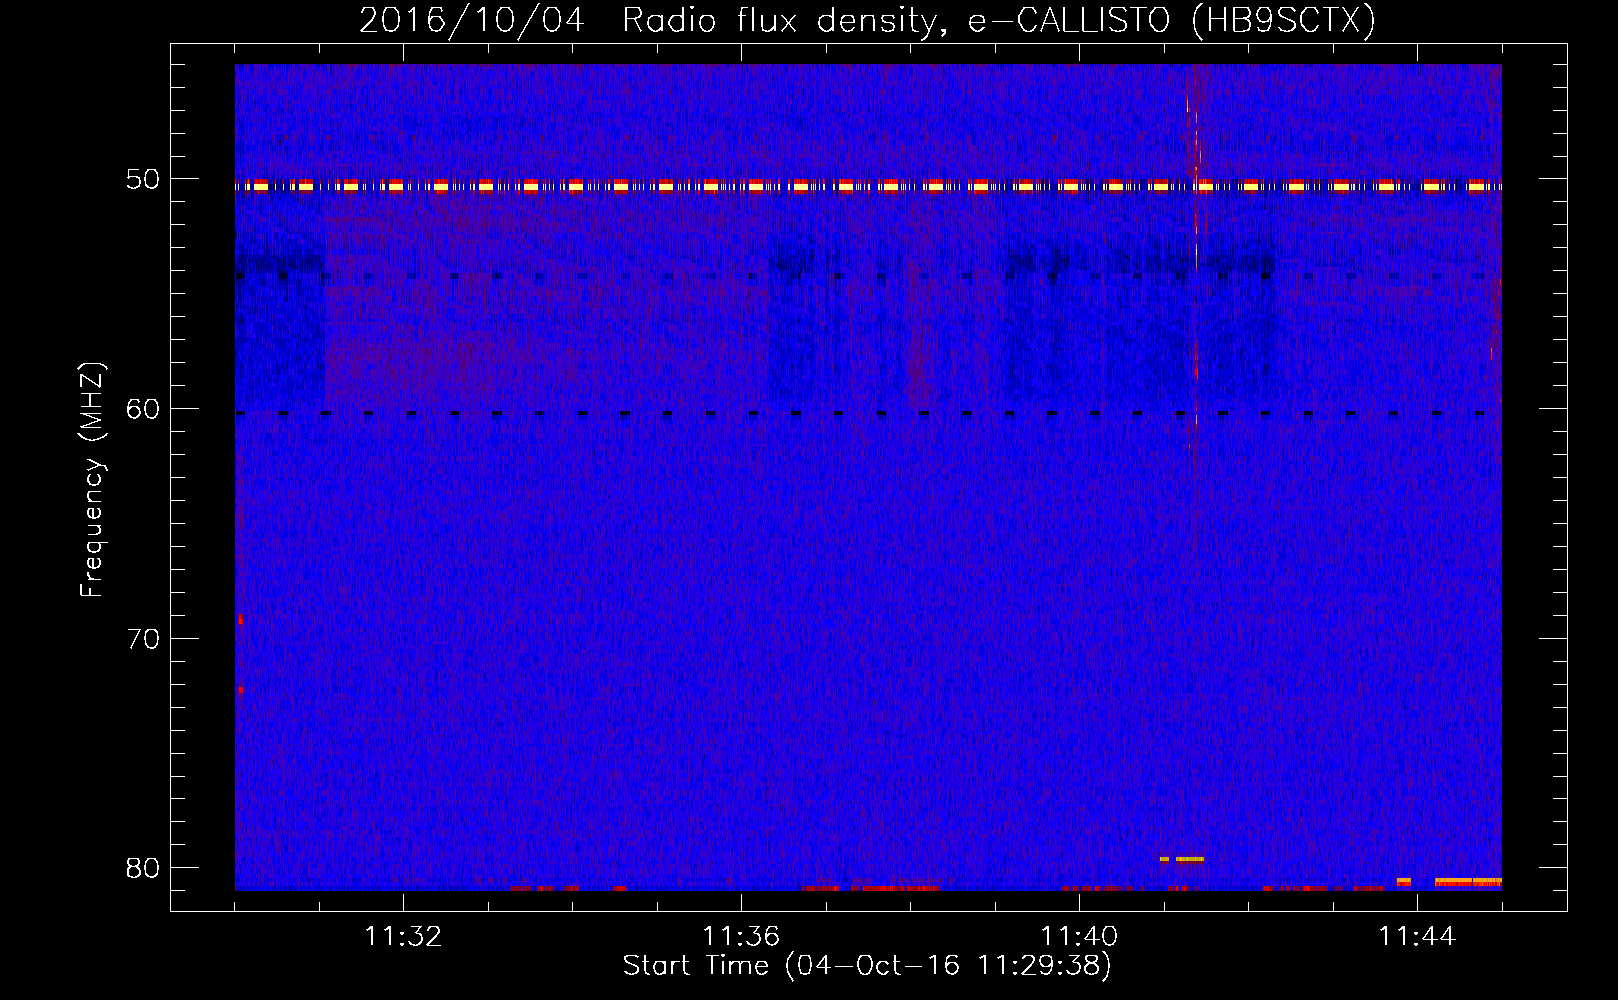Click the 11:32 time tick label

pos(403,937)
